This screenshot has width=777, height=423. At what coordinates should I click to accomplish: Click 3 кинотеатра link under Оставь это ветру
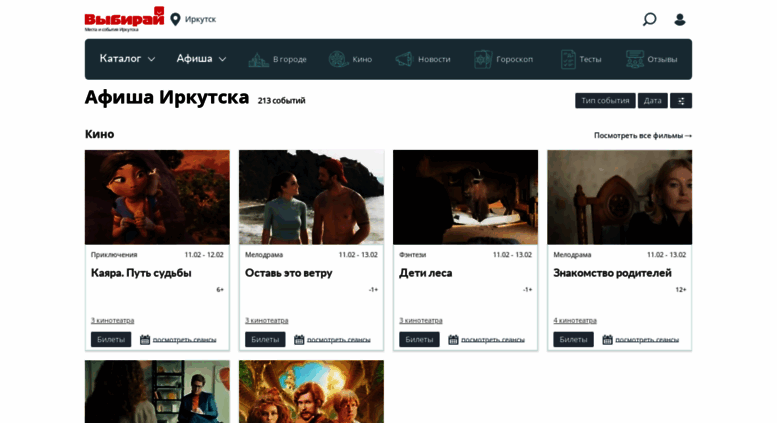267,320
